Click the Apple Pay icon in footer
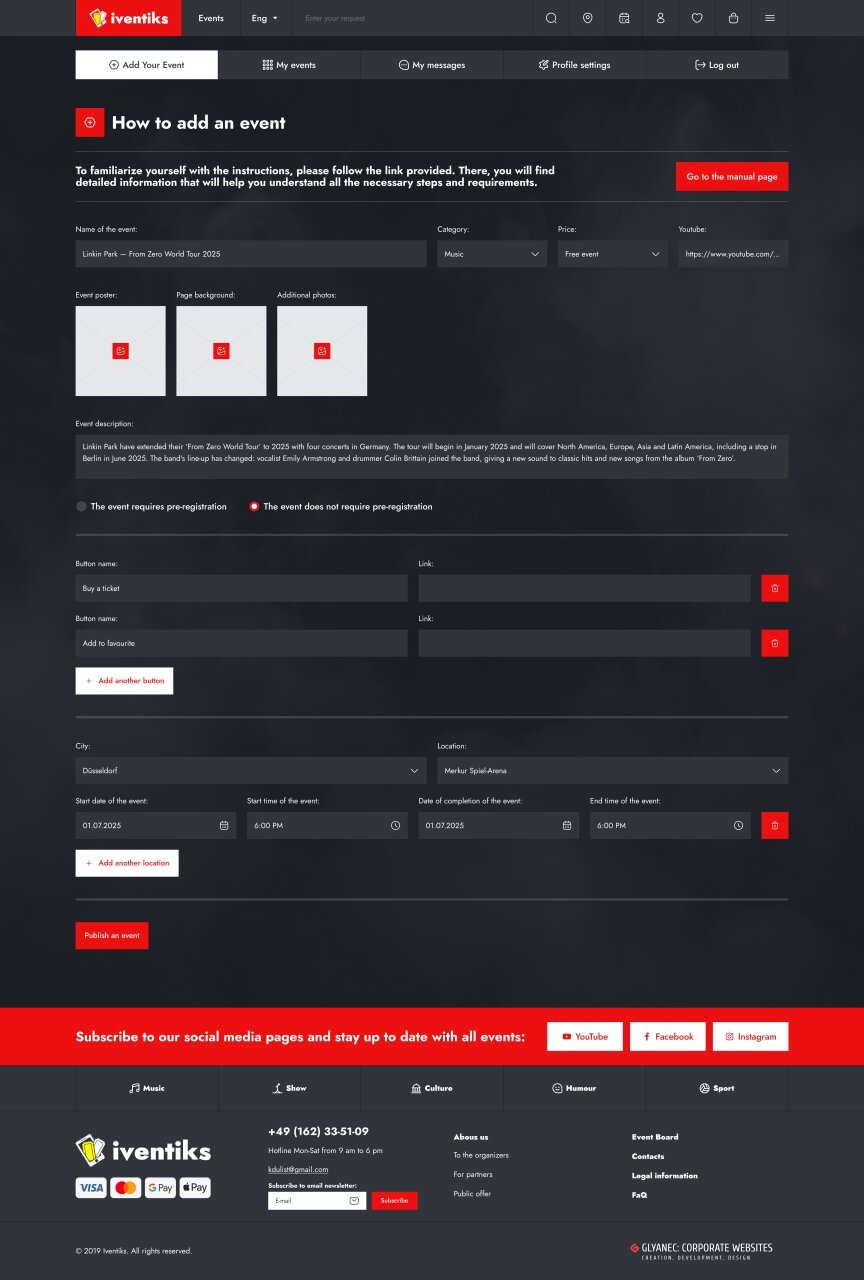This screenshot has height=1280, width=864. 195,1188
